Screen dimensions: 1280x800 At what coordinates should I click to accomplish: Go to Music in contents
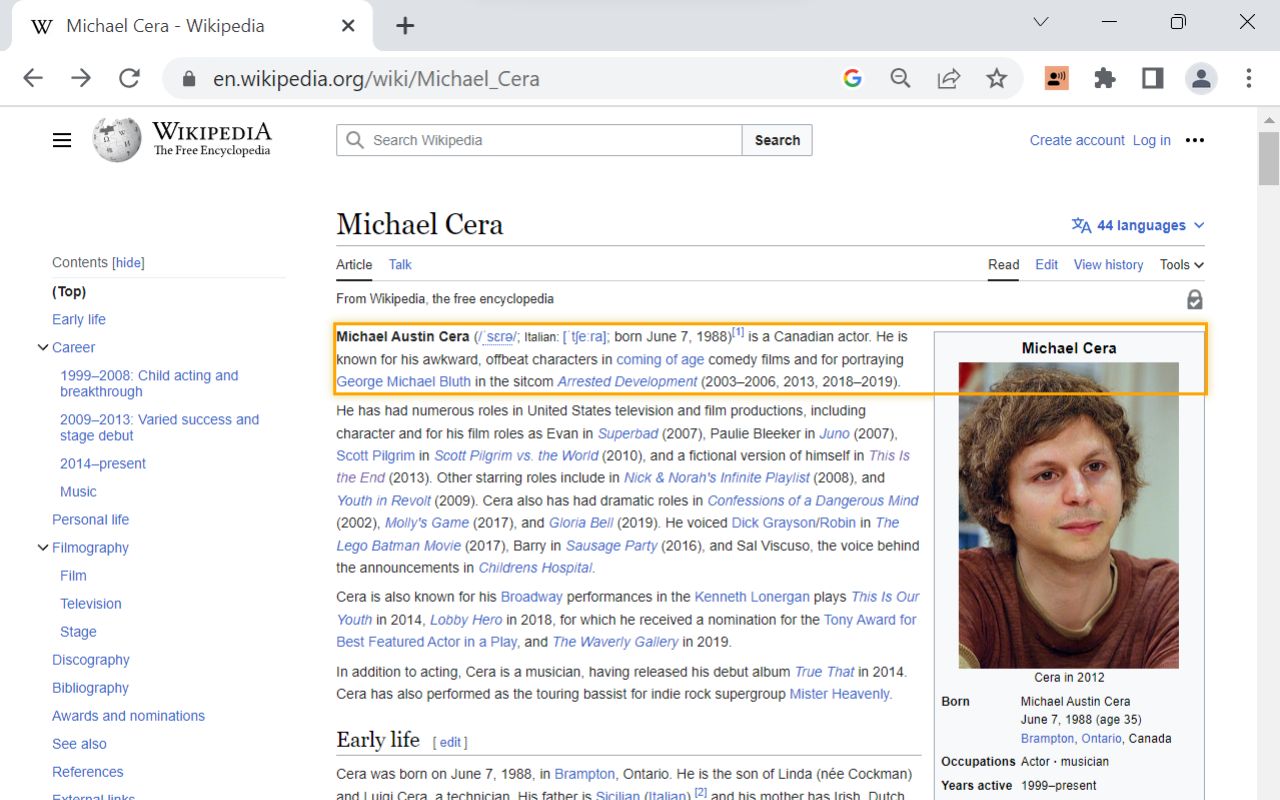coord(78,492)
